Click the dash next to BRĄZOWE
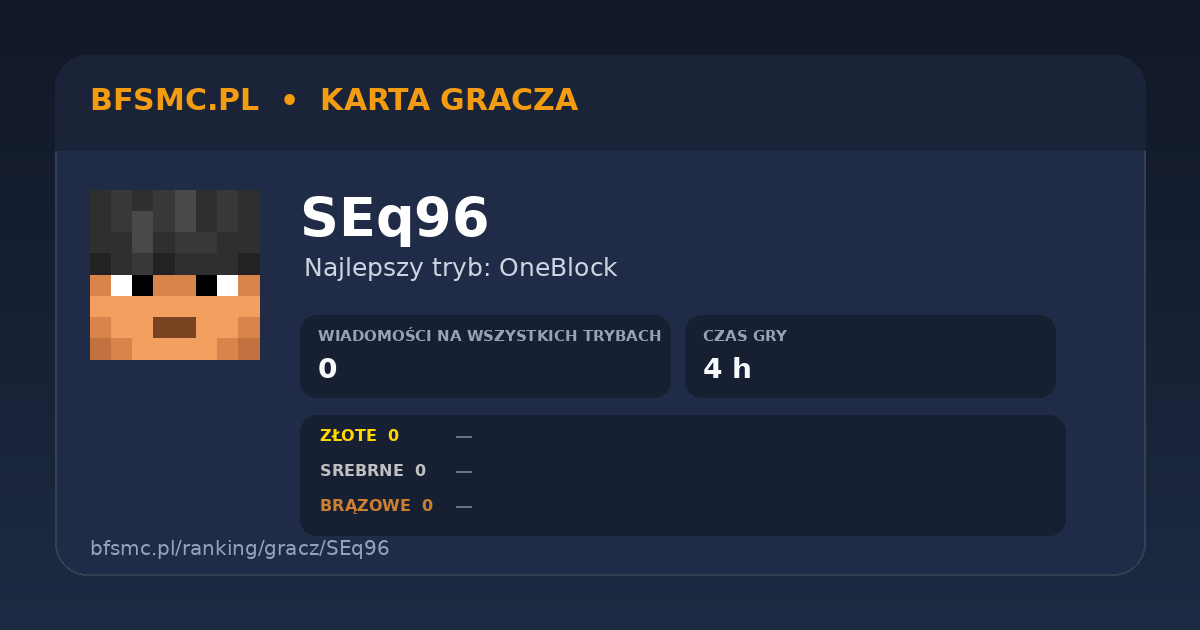1200x630 pixels. 464,507
